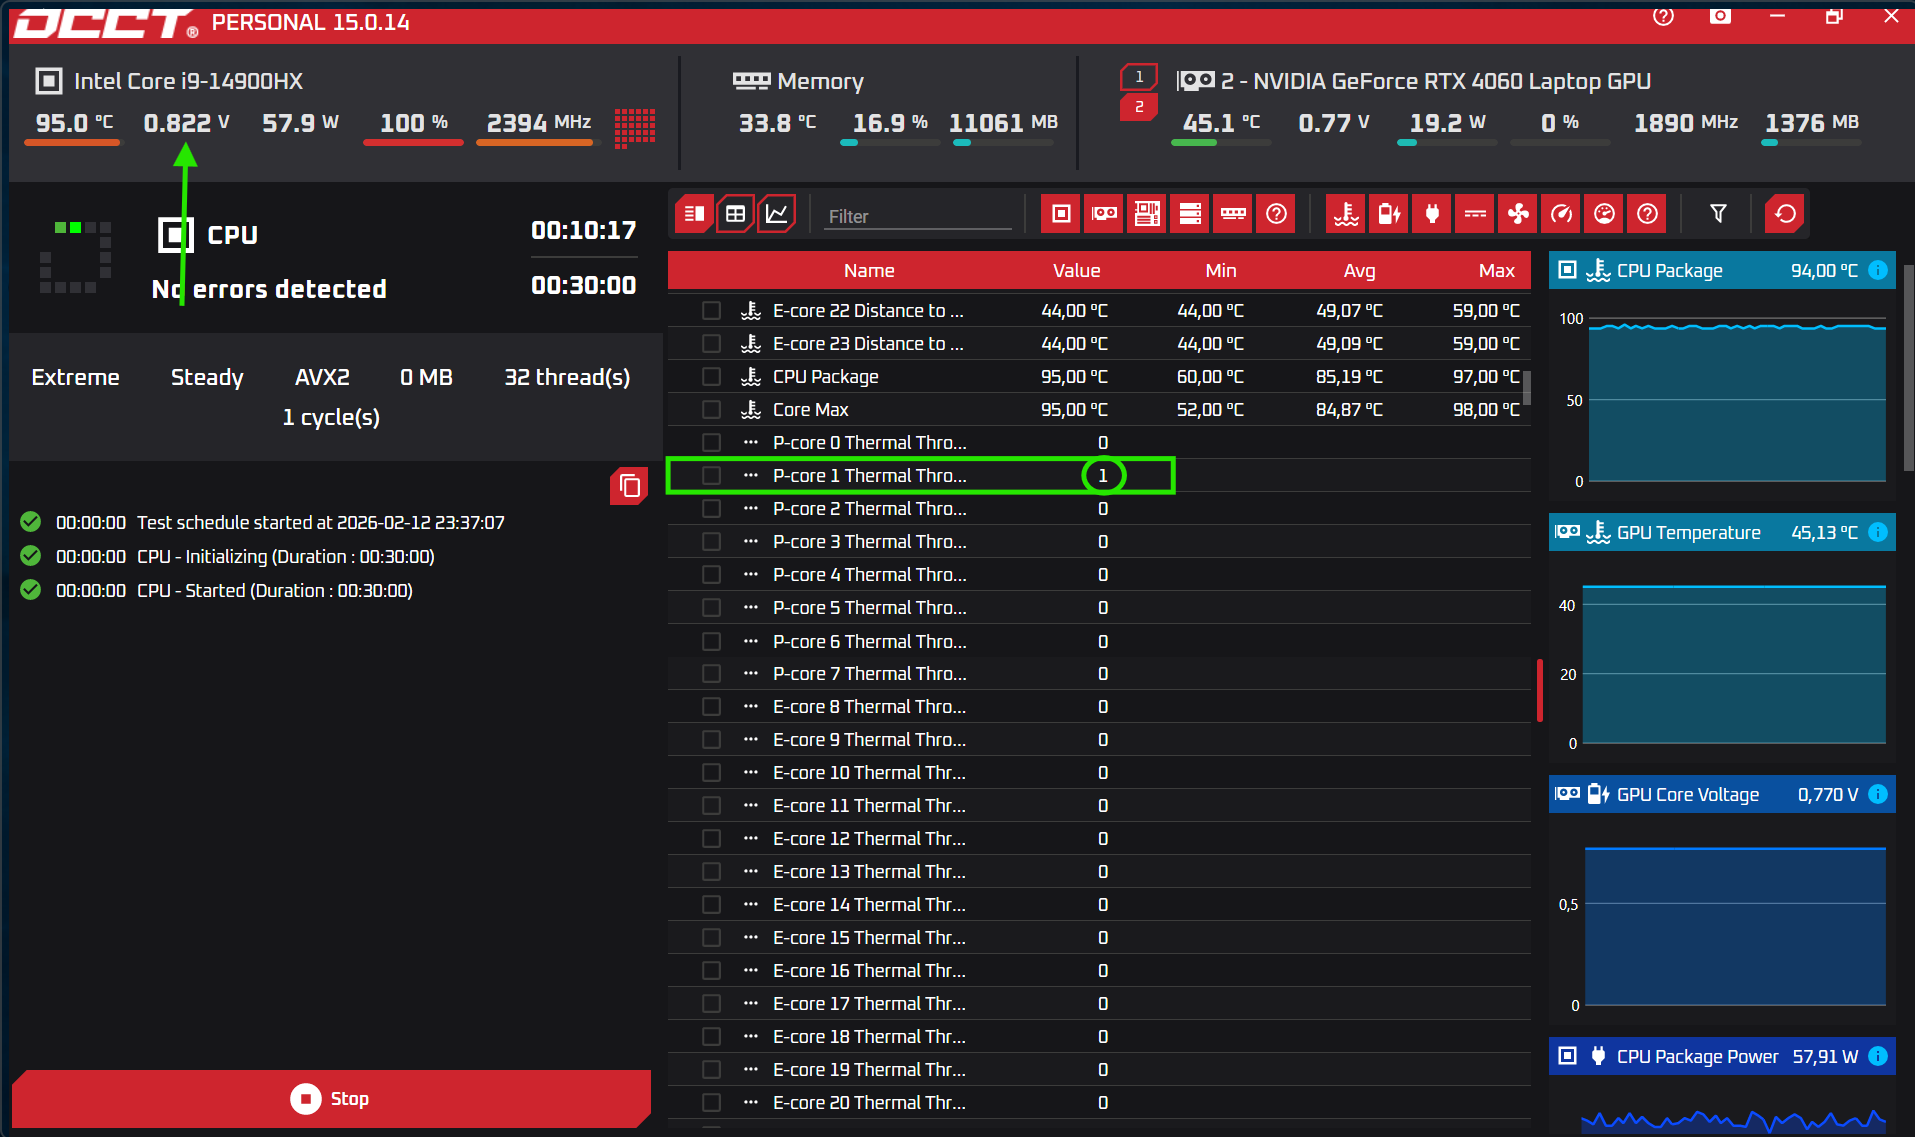This screenshot has height=1137, width=1915.
Task: Click into the sensor Filter text field
Action: 918,216
